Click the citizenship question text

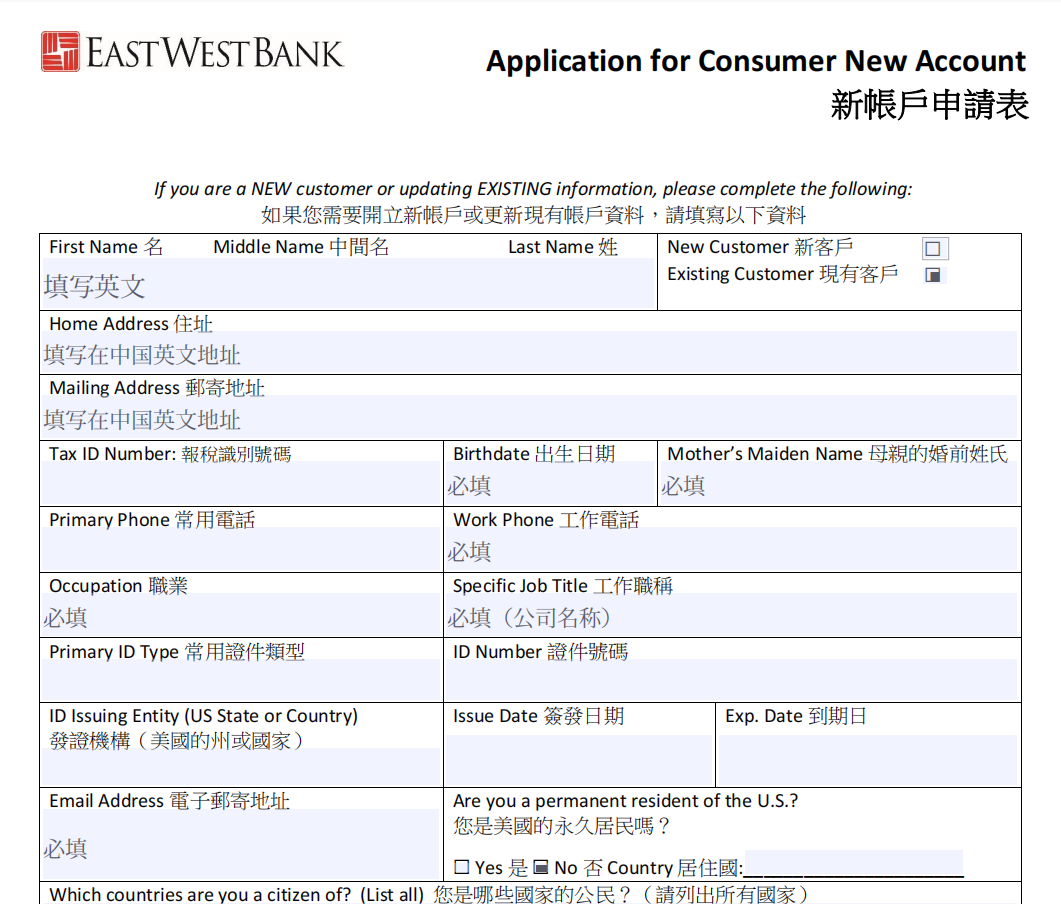430,895
